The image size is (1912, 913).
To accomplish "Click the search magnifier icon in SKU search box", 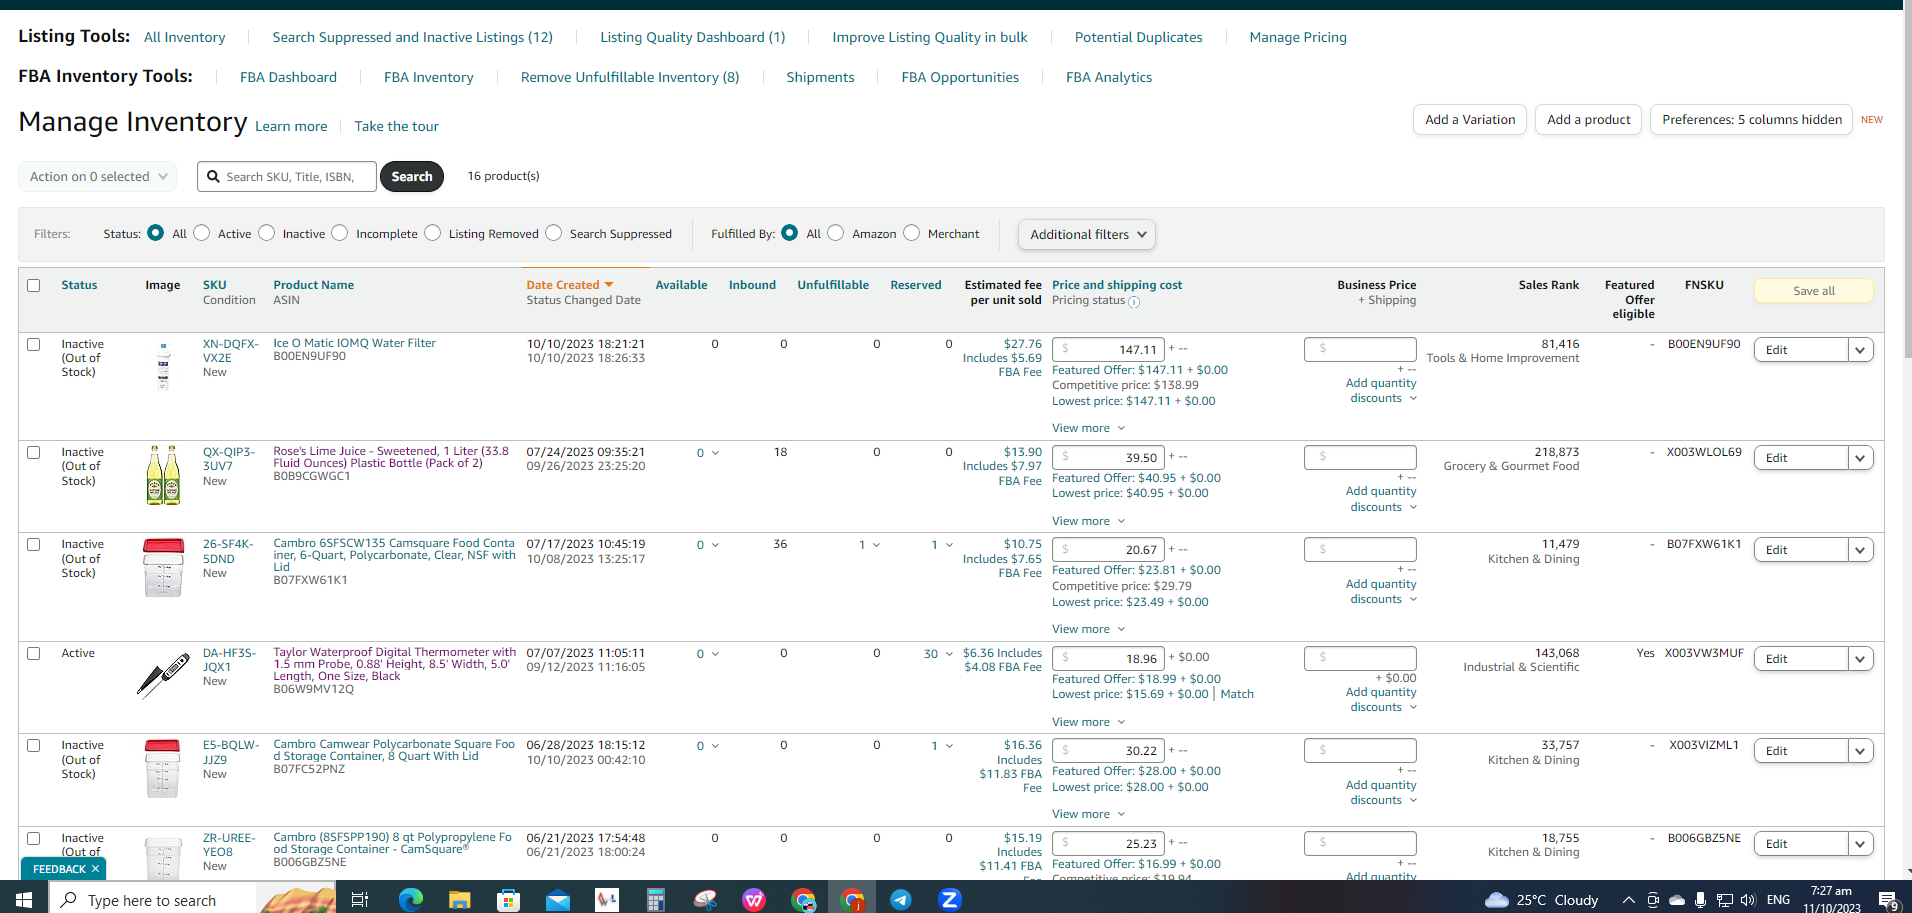I will pyautogui.click(x=213, y=177).
